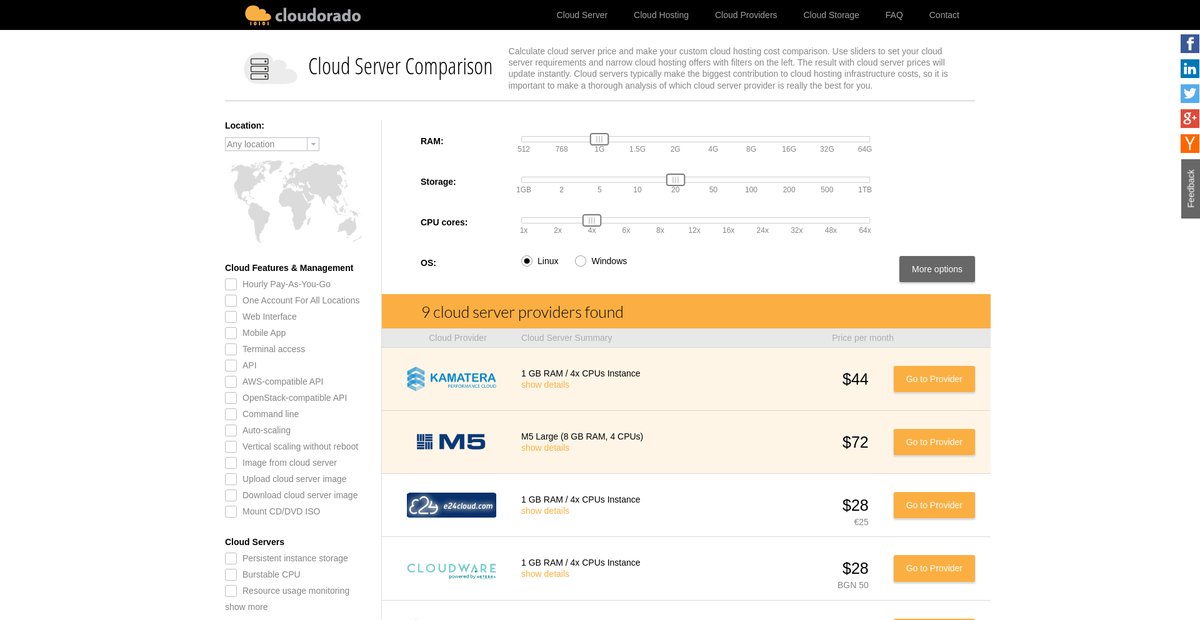Viewport: 1200px width, 620px height.
Task: Open Cloud Providers menu item
Action: [746, 15]
